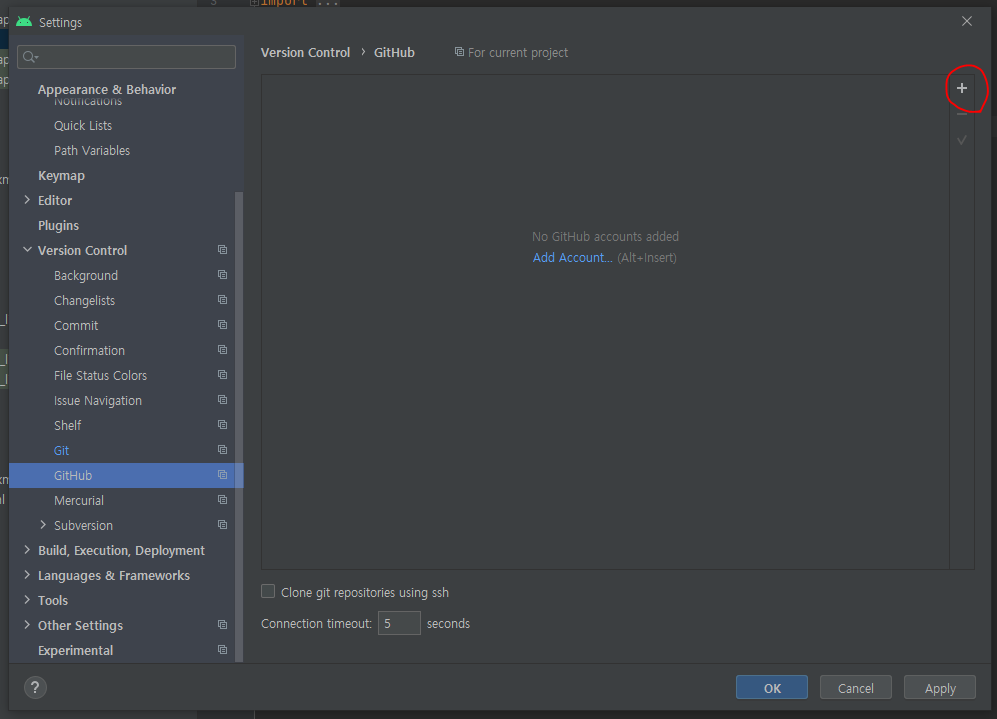Select Changelists under Version Control
The image size is (997, 719).
click(x=85, y=301)
